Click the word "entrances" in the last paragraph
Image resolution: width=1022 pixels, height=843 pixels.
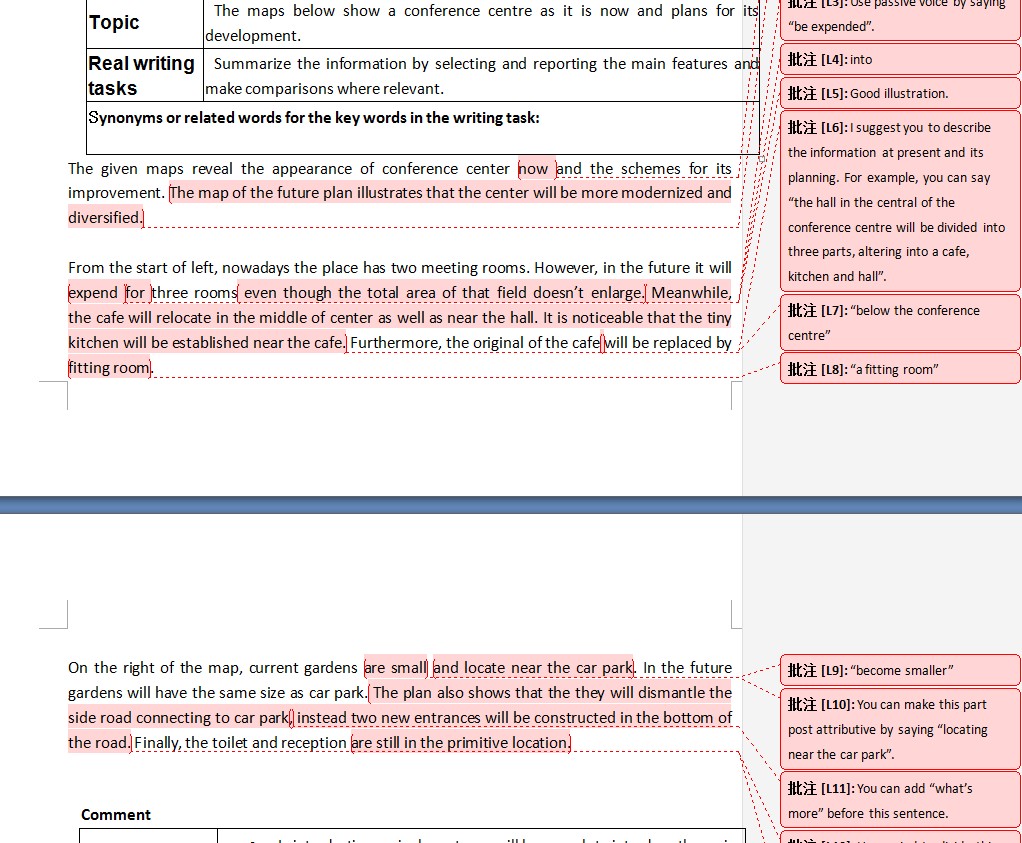449,718
